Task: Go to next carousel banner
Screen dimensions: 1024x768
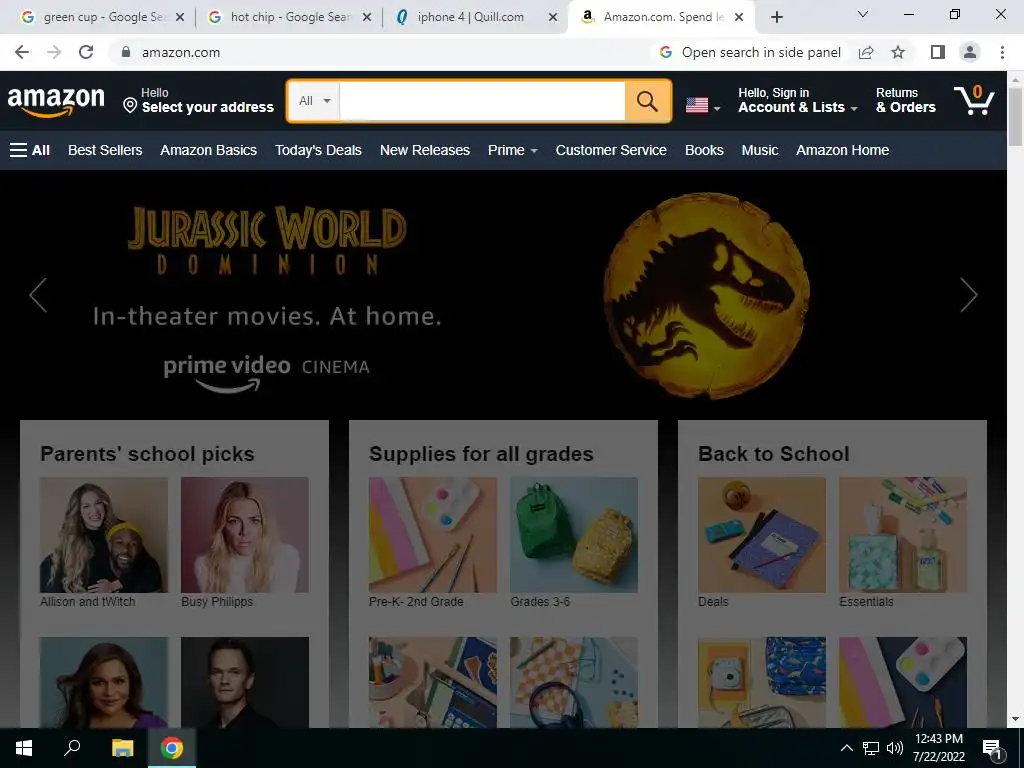Action: (x=968, y=295)
